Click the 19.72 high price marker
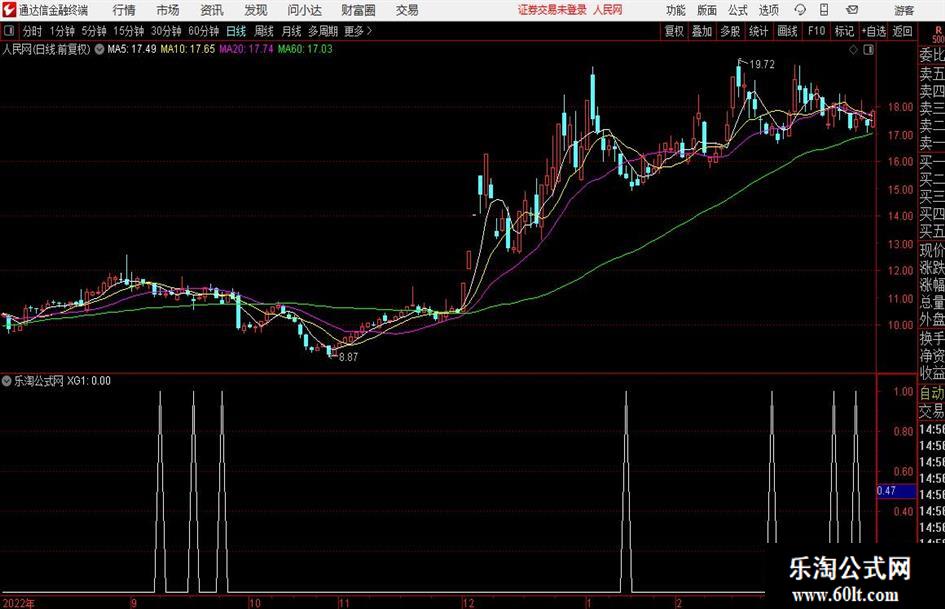945x609 pixels. [762, 64]
